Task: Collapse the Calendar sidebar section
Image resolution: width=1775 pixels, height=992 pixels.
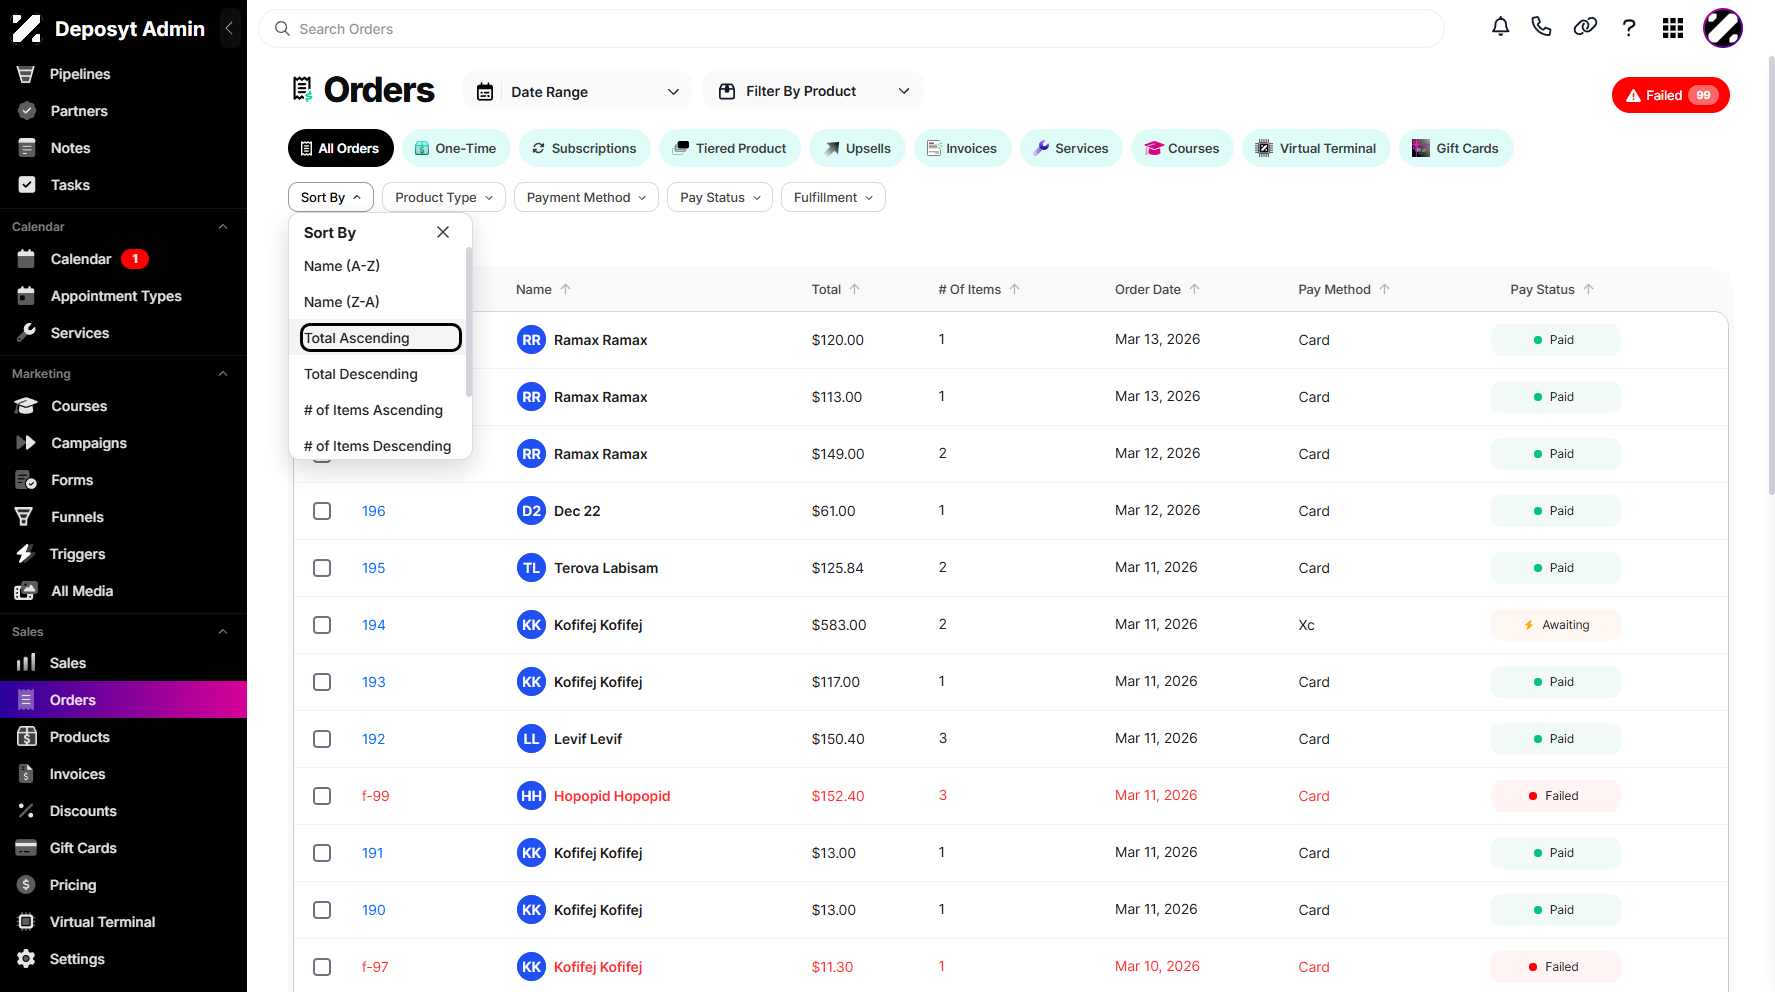Action: [x=223, y=227]
